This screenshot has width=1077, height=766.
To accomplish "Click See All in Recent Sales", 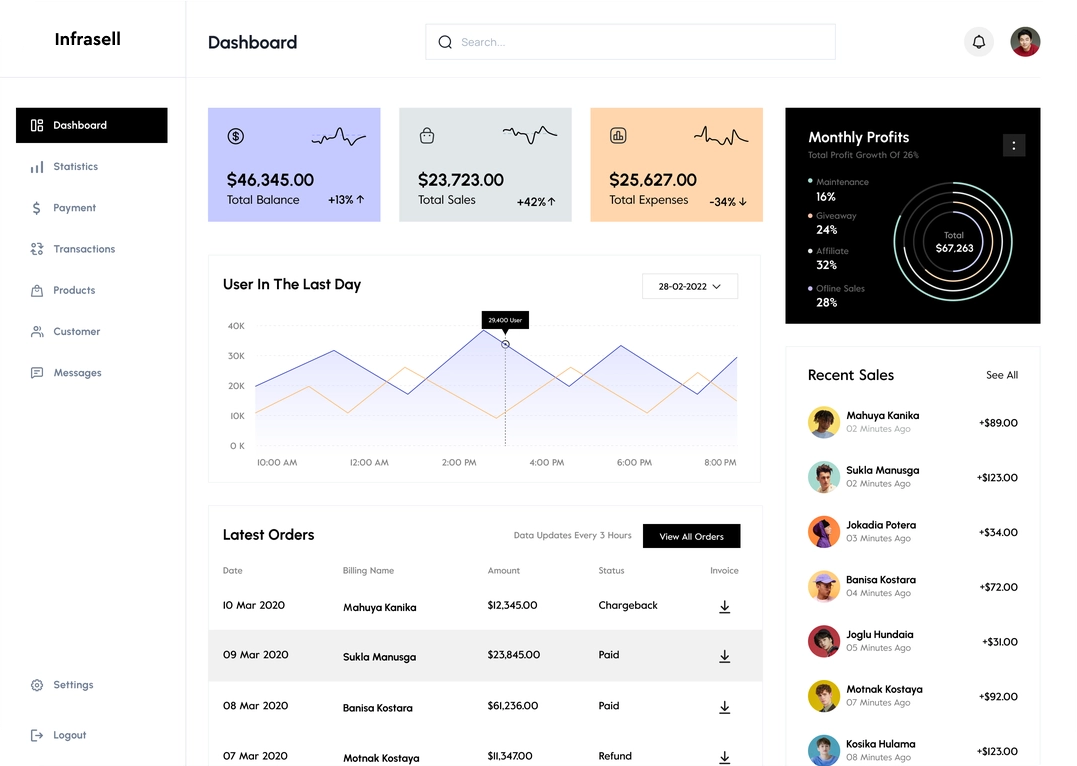I will [1001, 375].
